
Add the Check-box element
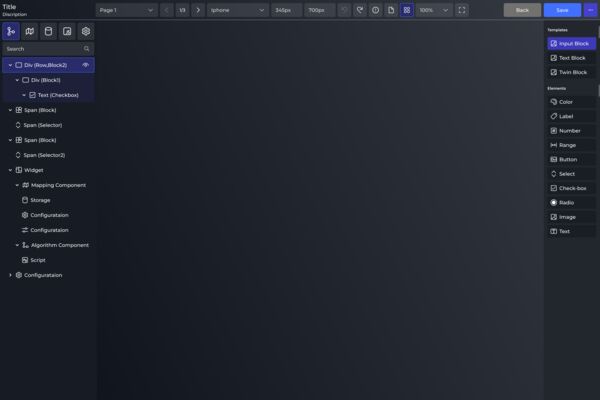(x=571, y=188)
